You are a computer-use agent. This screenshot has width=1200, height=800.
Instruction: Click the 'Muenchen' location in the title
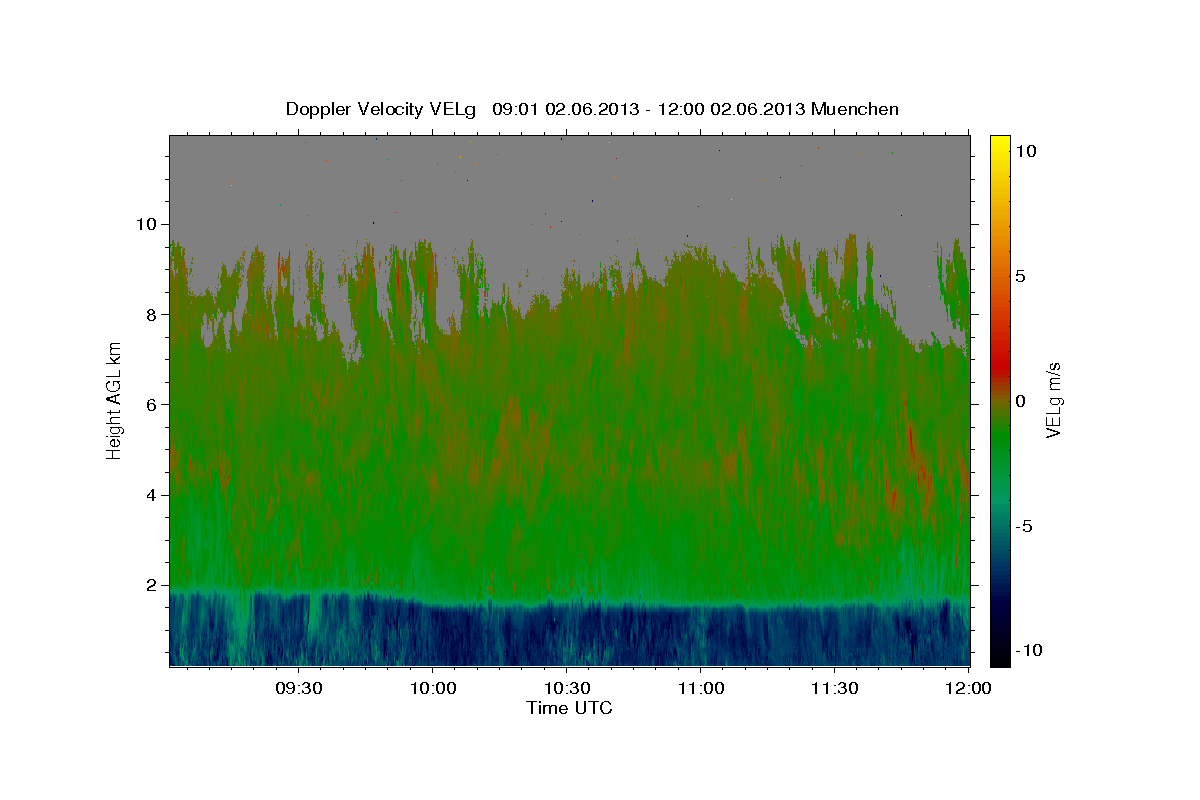[856, 109]
